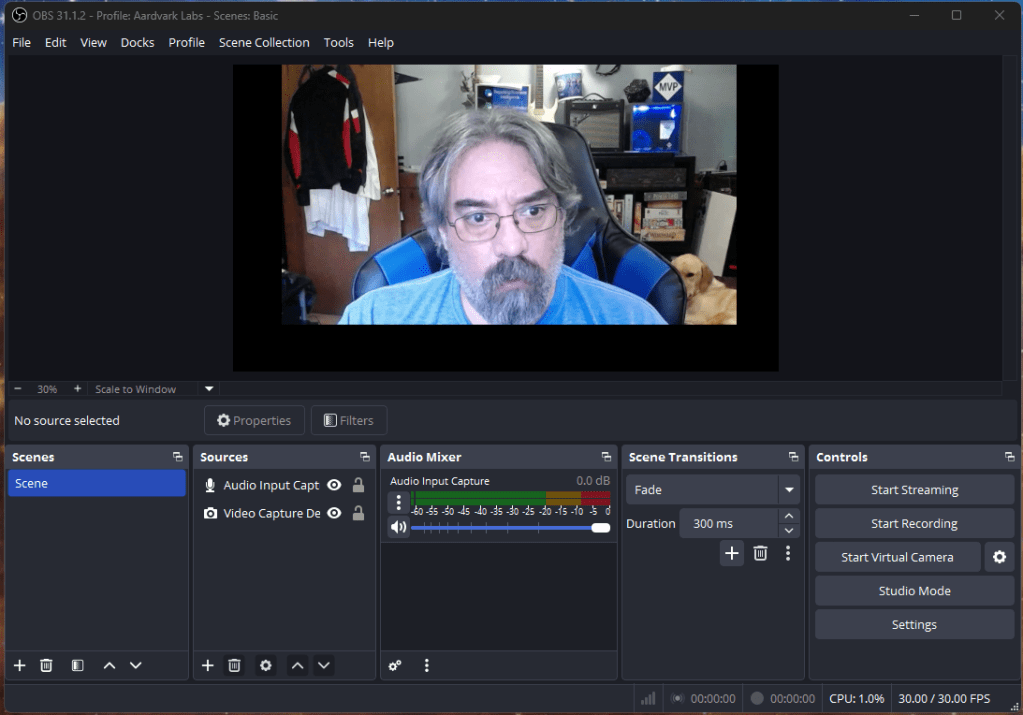This screenshot has width=1023, height=715.
Task: Enter Studio Mode
Action: 914,591
